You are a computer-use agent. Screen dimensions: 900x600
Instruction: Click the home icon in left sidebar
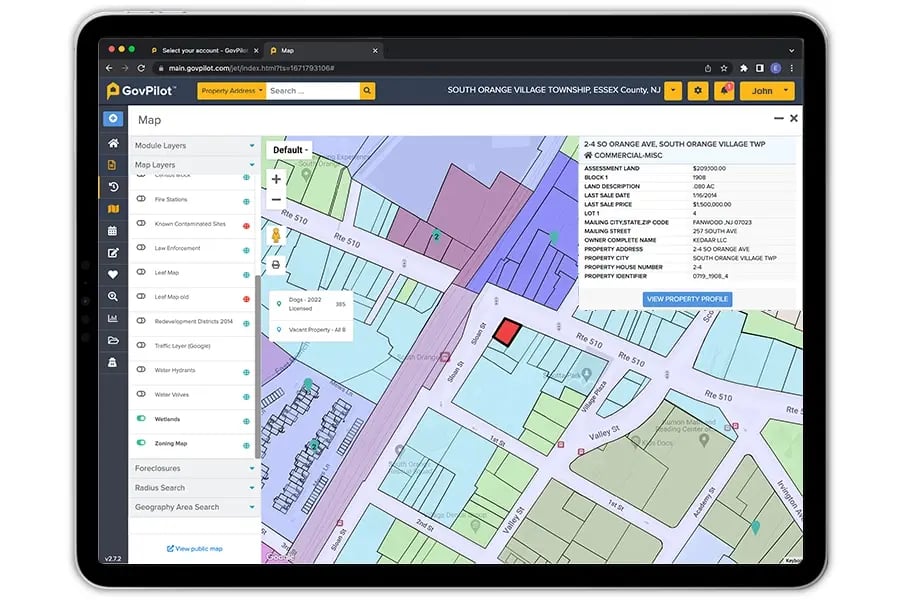point(113,143)
